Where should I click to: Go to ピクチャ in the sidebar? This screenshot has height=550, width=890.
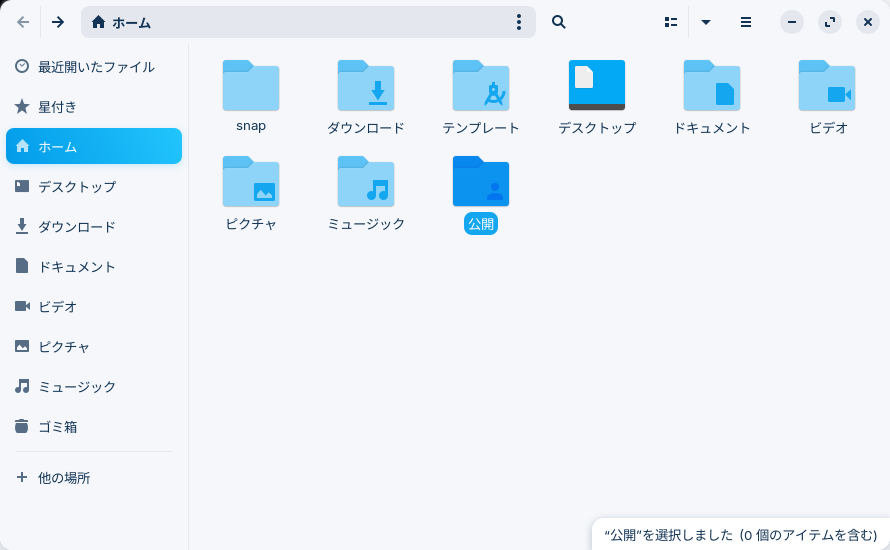pos(94,346)
